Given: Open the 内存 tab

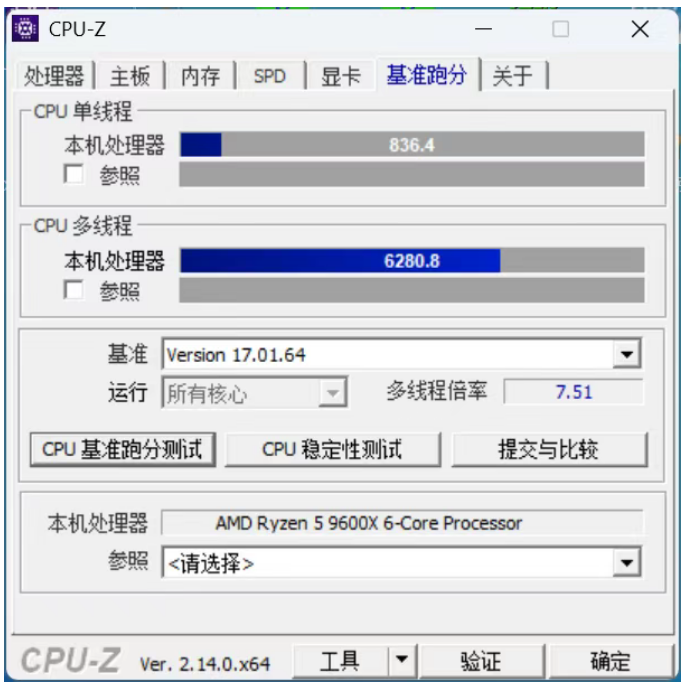Looking at the screenshot, I should (200, 75).
